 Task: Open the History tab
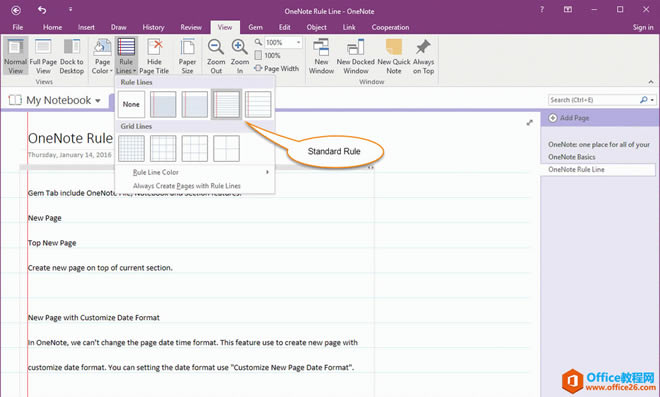click(x=153, y=27)
